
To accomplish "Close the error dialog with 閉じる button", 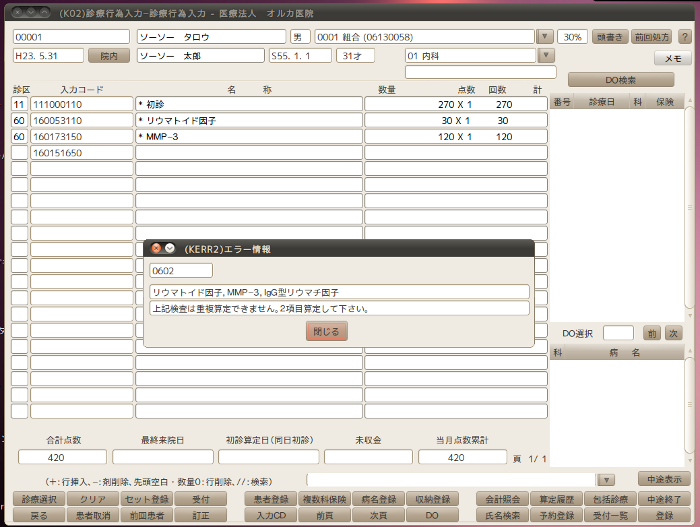I will coord(327,331).
